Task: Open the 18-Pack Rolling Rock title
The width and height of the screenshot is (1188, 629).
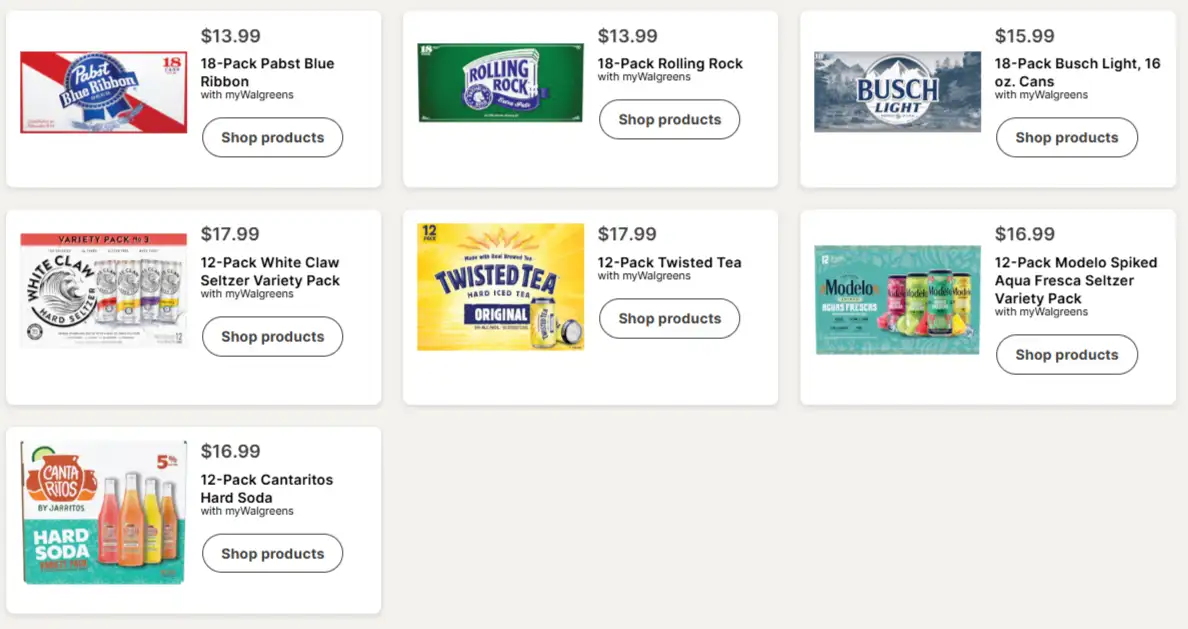Action: pyautogui.click(x=670, y=64)
